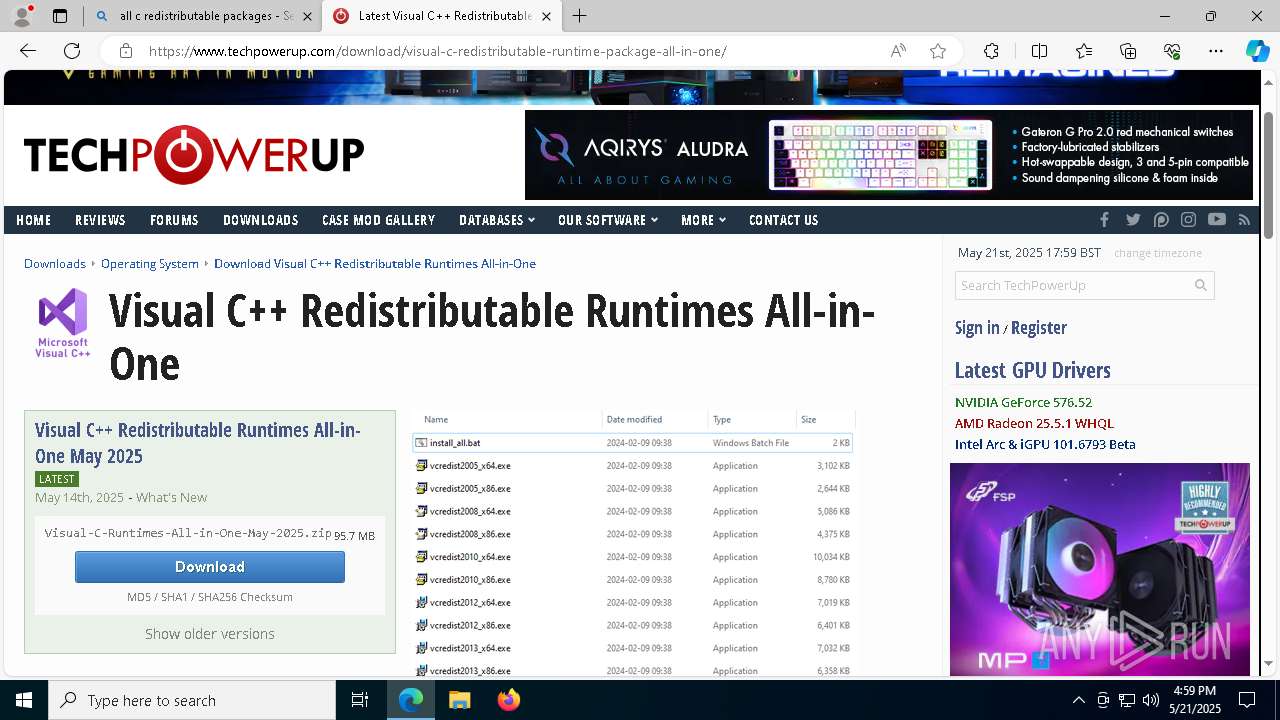
Task: Open the Register link
Action: click(x=1039, y=328)
